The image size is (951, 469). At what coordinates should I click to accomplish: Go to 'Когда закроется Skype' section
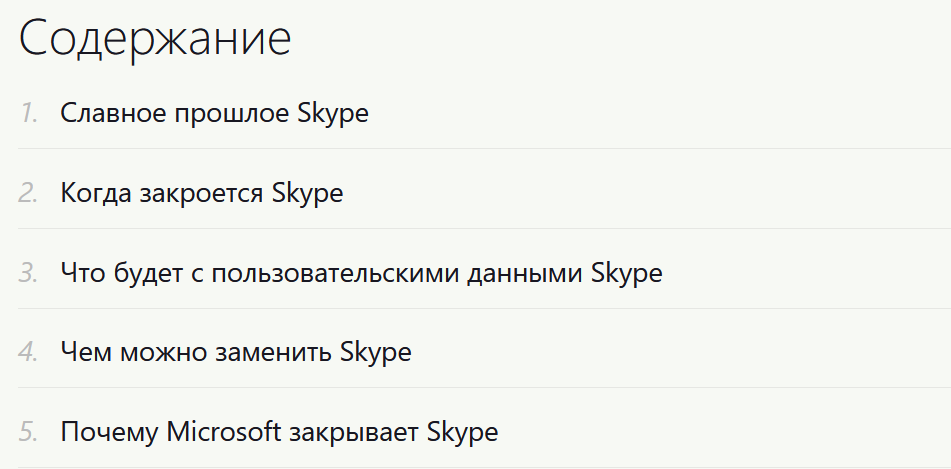click(x=201, y=193)
